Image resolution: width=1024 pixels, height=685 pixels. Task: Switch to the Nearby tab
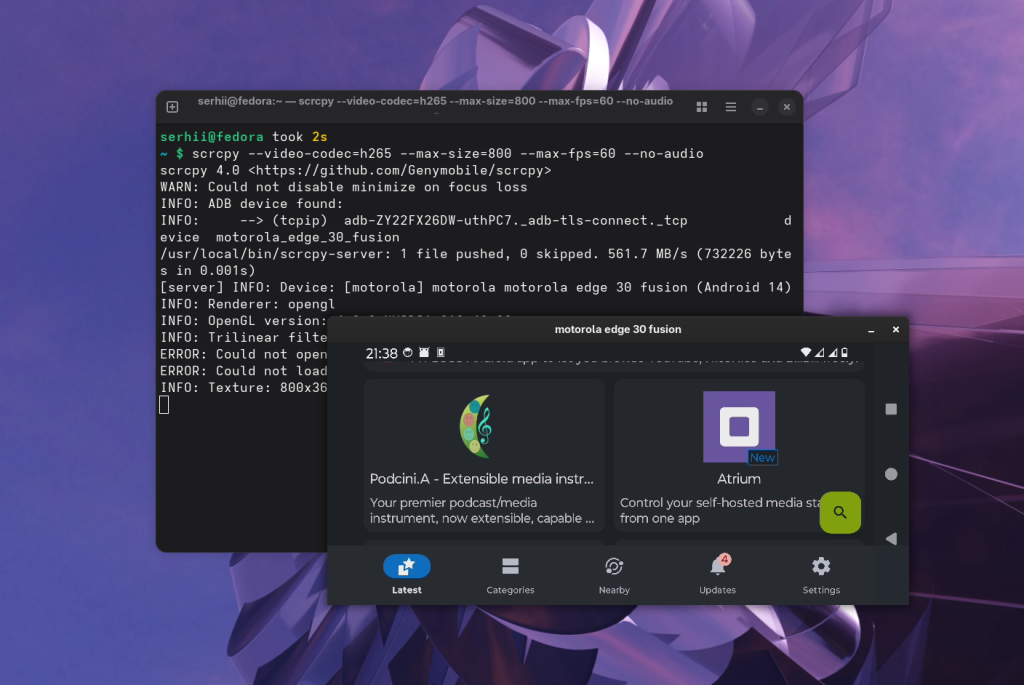coord(614,575)
